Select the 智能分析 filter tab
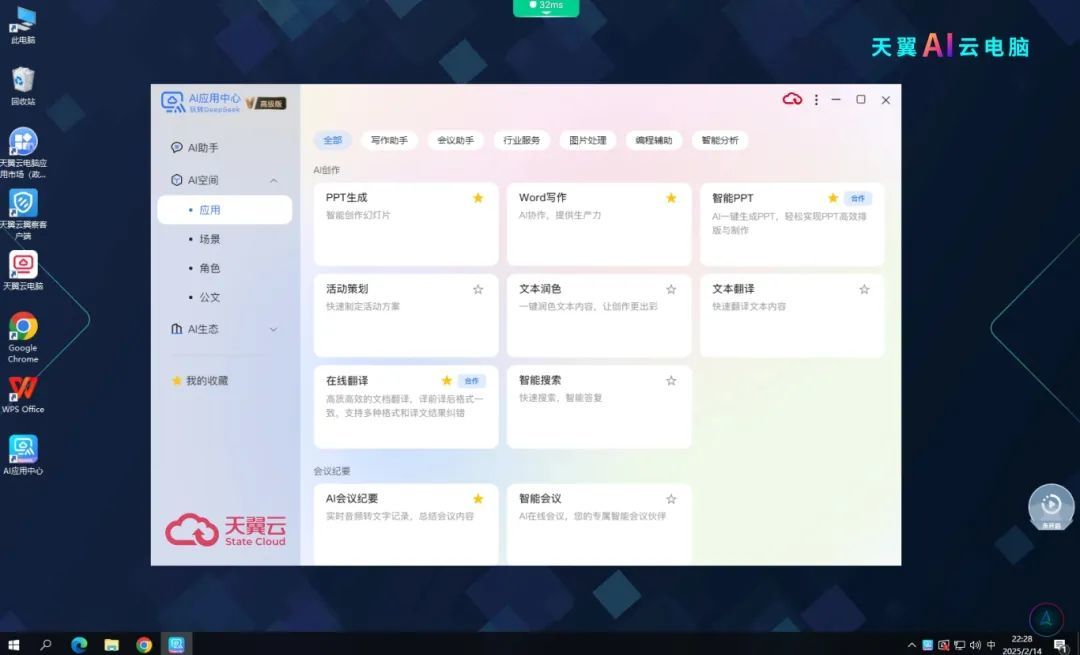This screenshot has height=655, width=1080. [720, 141]
